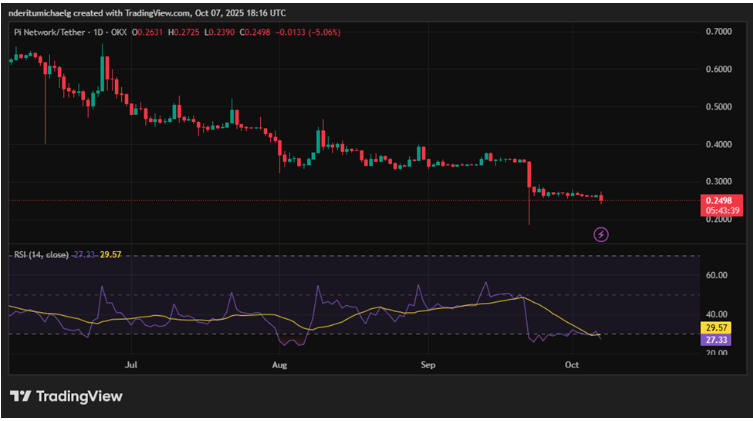This screenshot has width=753, height=421.
Task: Click the chart attribution text at top
Action: click(x=147, y=13)
